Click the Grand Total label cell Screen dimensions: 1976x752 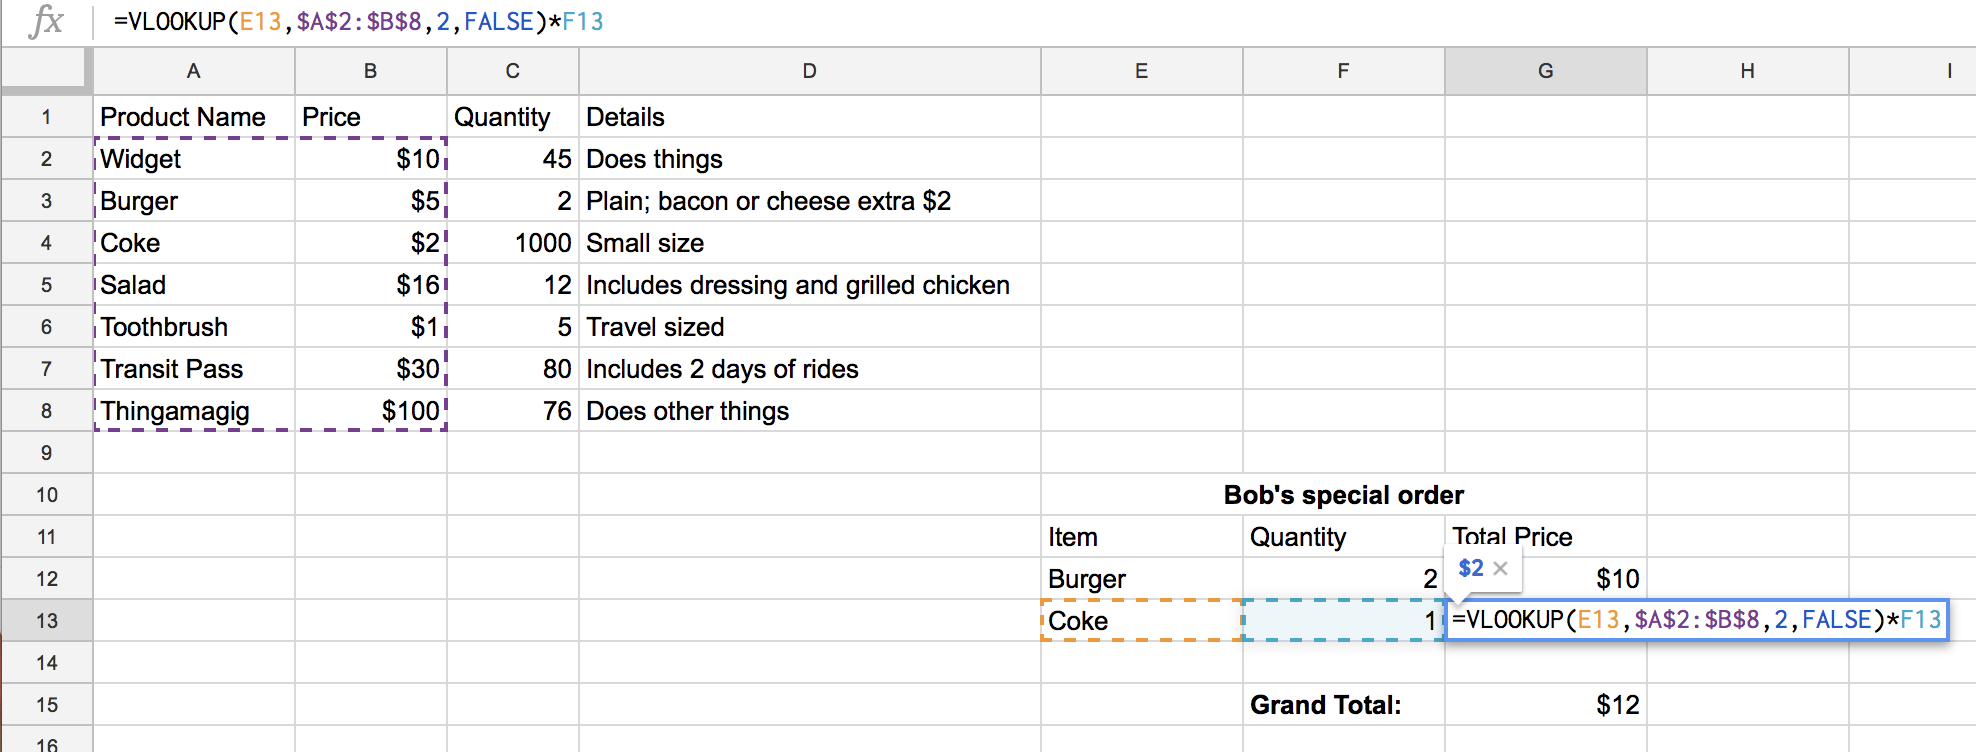(x=1342, y=704)
